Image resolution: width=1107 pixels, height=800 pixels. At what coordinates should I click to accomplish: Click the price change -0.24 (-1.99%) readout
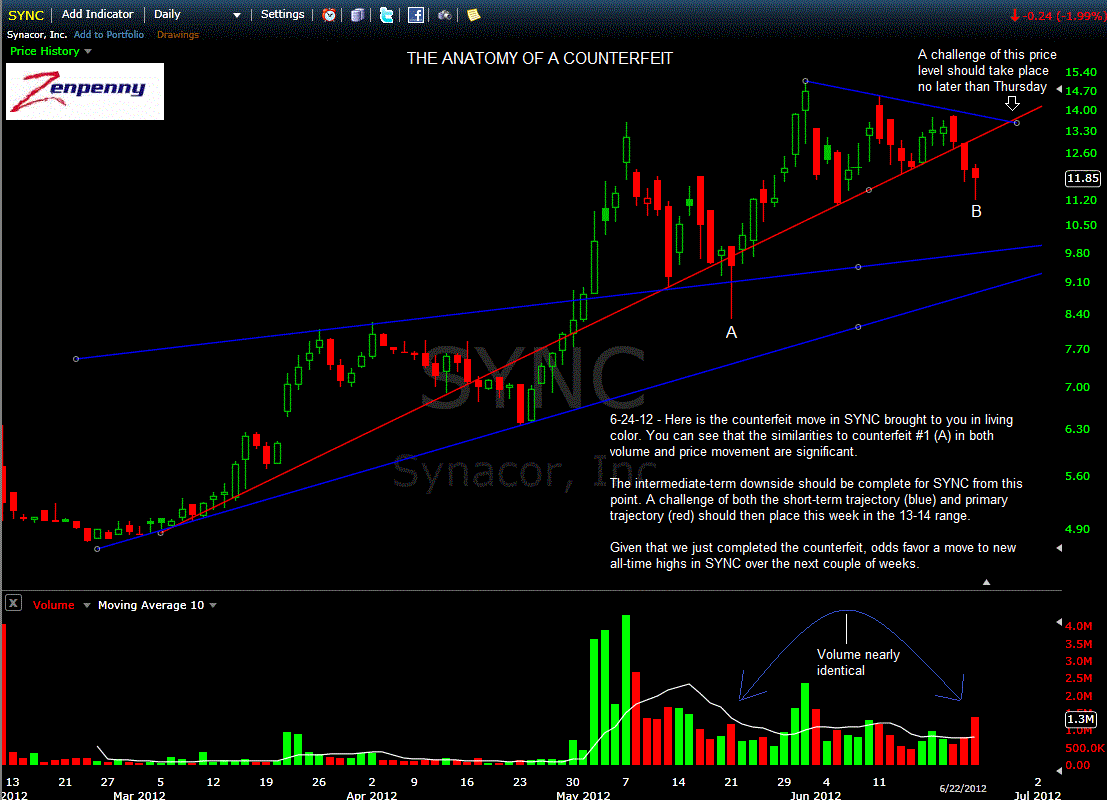tap(1057, 16)
